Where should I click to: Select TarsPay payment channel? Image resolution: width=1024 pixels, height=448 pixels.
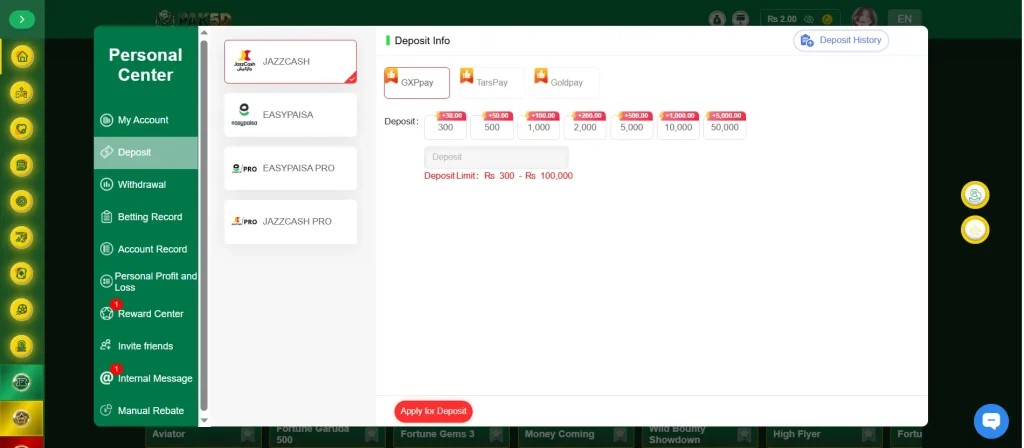pos(492,83)
